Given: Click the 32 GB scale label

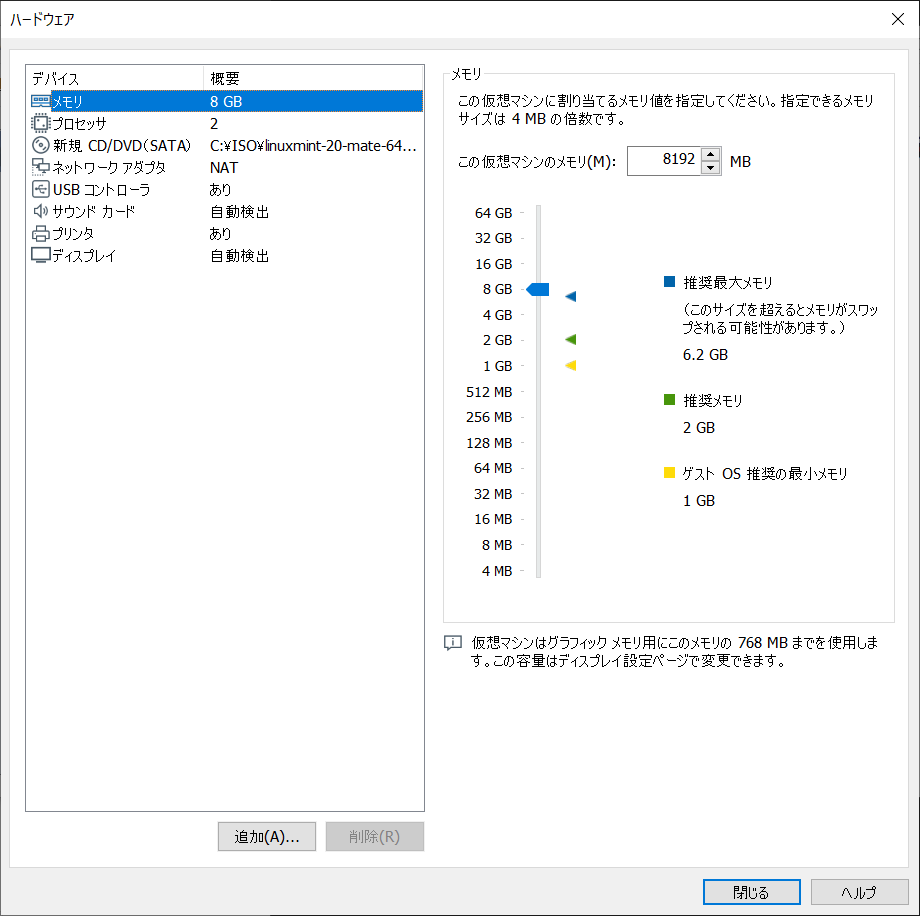Looking at the screenshot, I should tap(493, 238).
